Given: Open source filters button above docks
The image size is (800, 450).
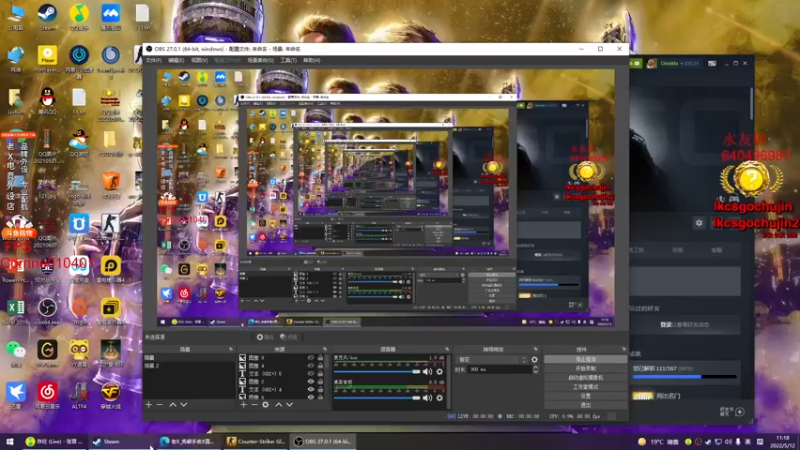Looking at the screenshot, I should [x=289, y=337].
